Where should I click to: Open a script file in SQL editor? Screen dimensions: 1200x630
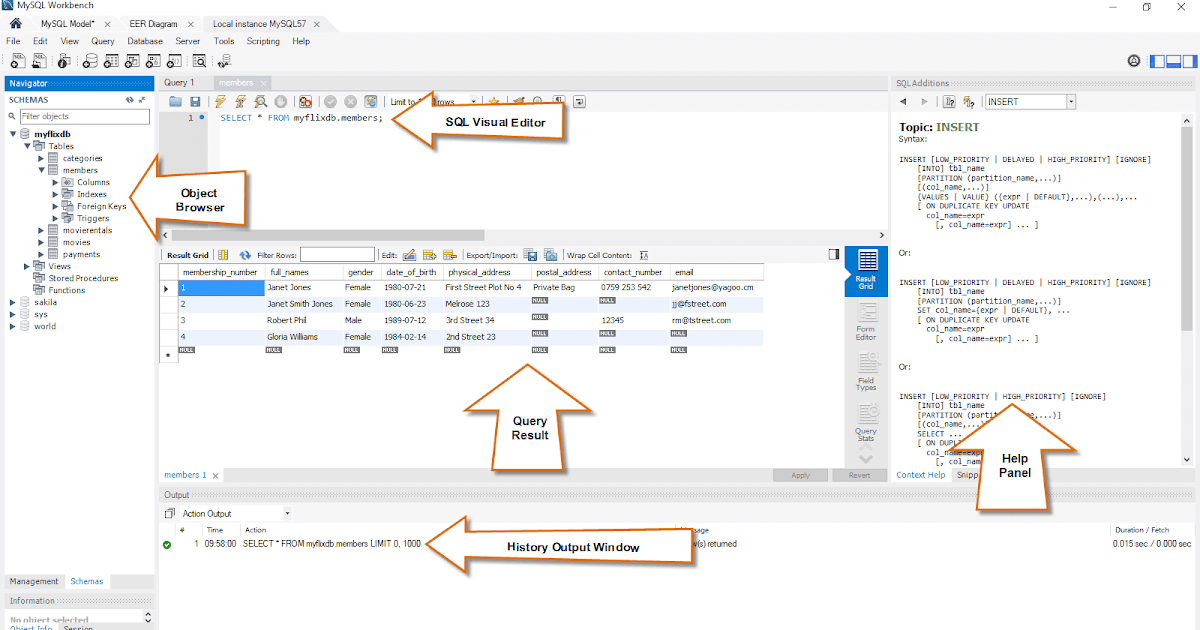point(175,102)
